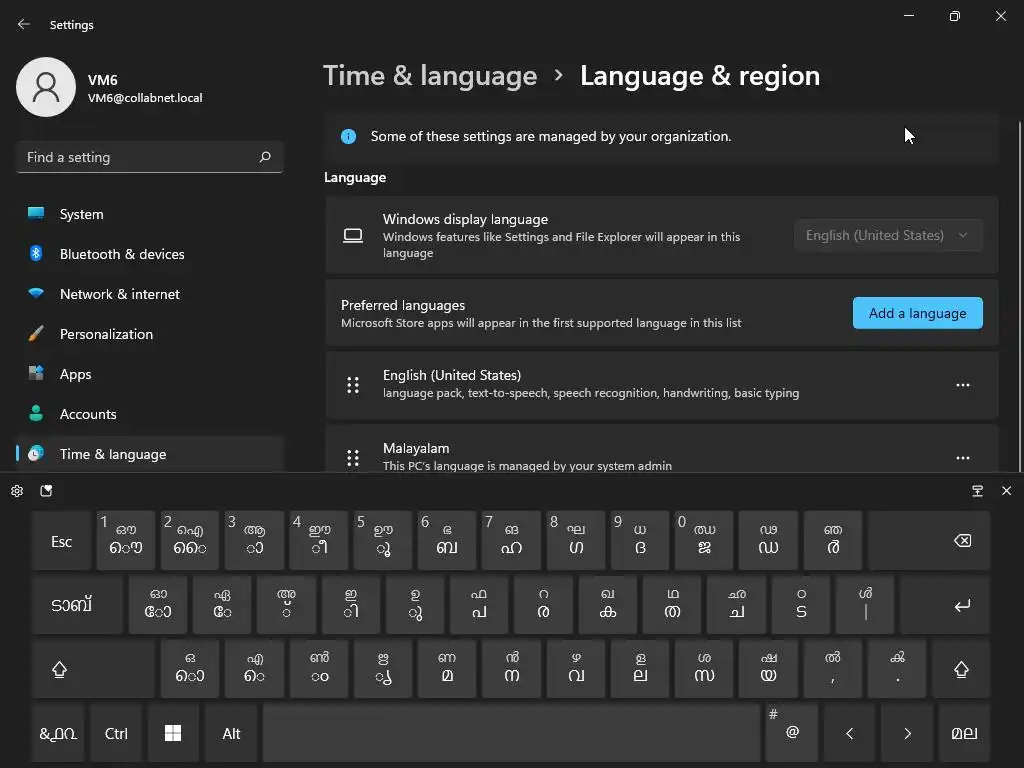Open the keyboard clipboard icon
This screenshot has height=768, width=1024.
(46, 491)
